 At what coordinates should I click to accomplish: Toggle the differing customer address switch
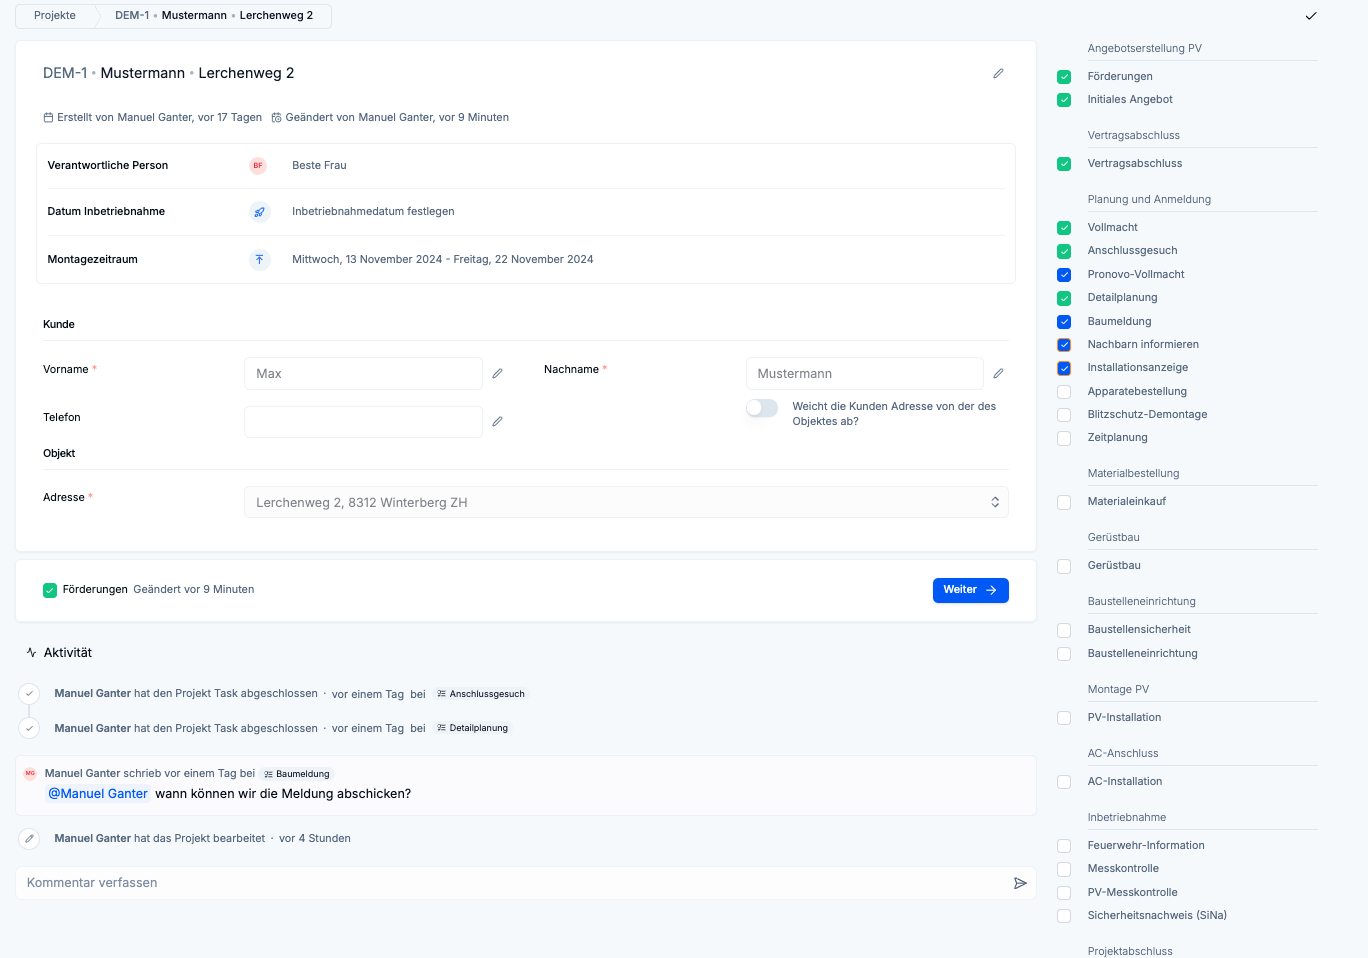click(762, 408)
